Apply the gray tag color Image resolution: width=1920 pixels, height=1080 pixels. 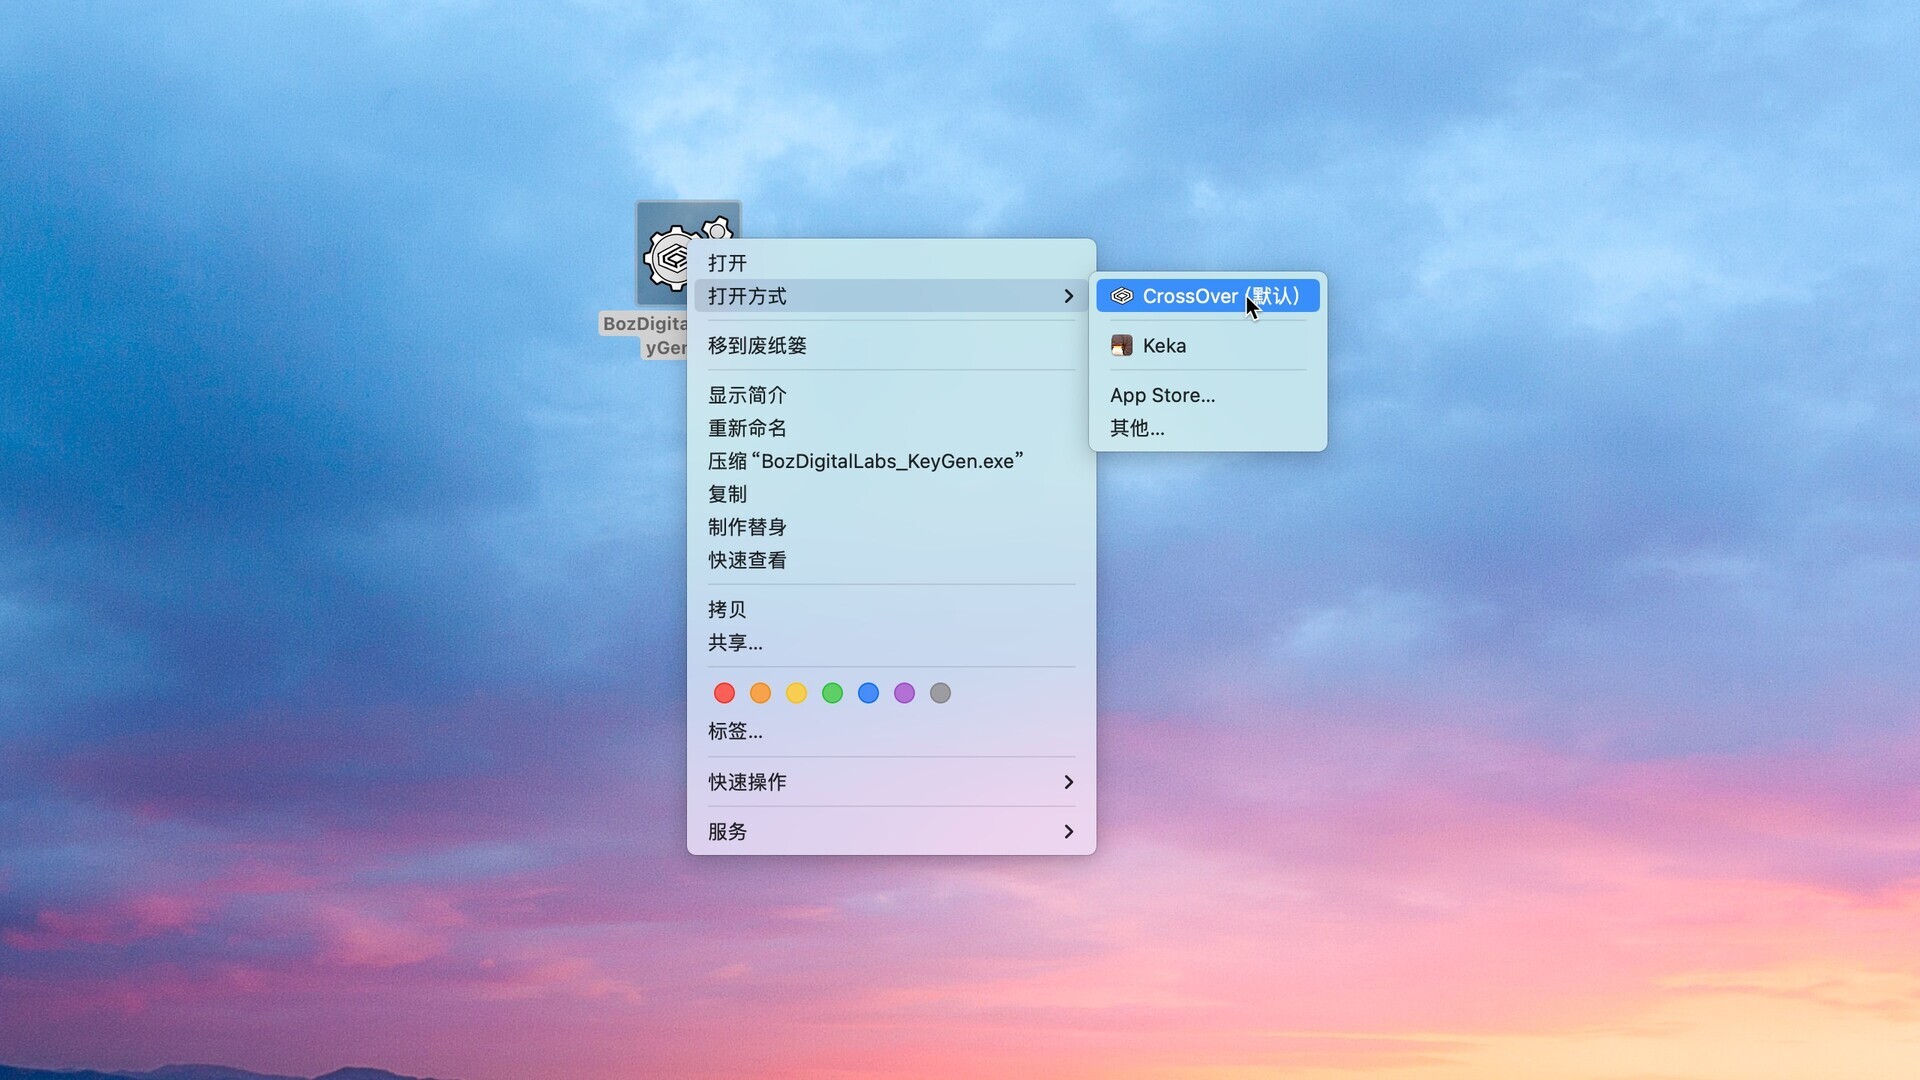940,693
